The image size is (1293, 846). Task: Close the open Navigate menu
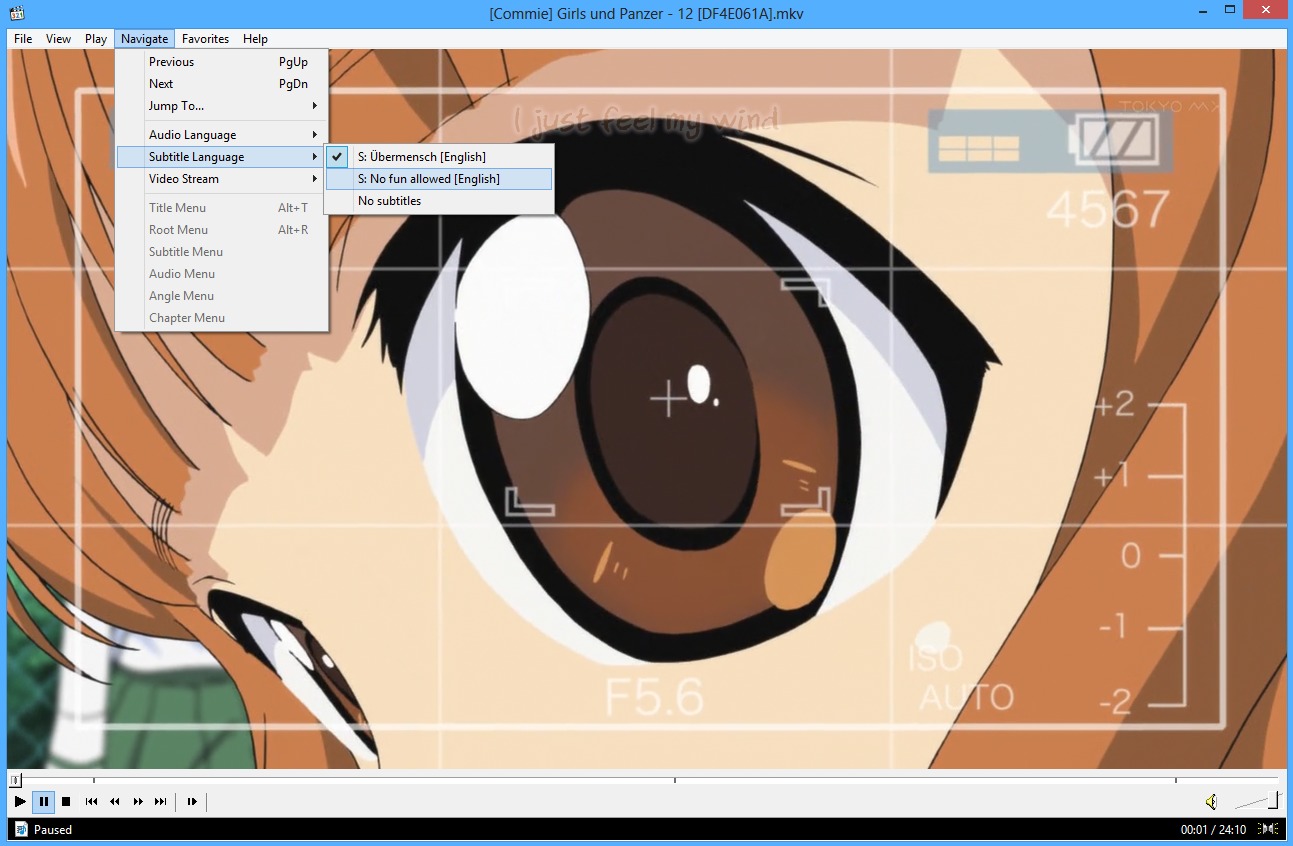144,39
